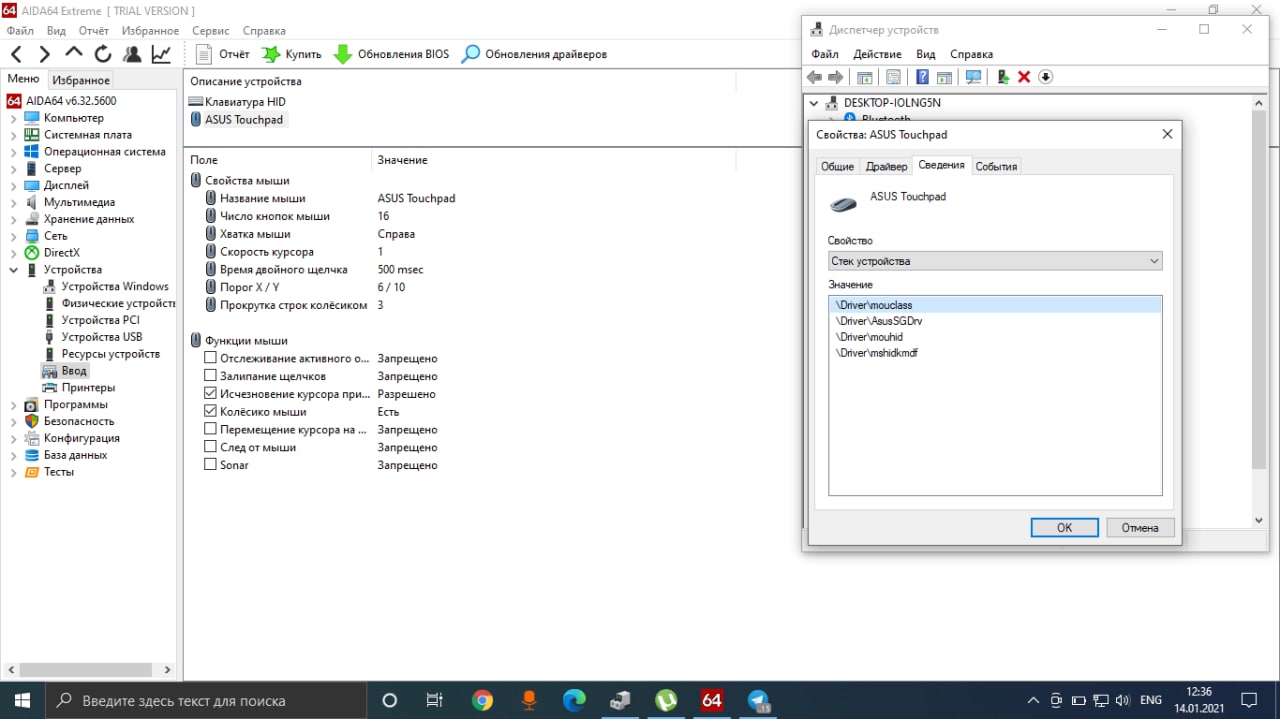Expand Безопасность tree node
Image resolution: width=1280 pixels, height=719 pixels.
[13, 422]
